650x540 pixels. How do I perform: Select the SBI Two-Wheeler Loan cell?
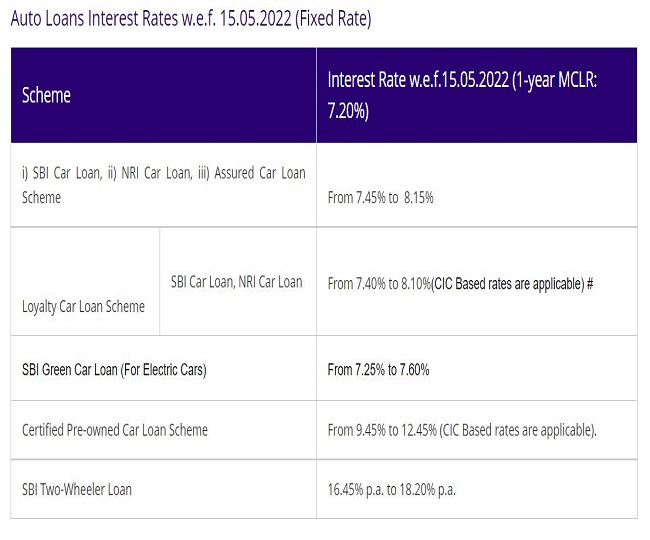pos(77,489)
